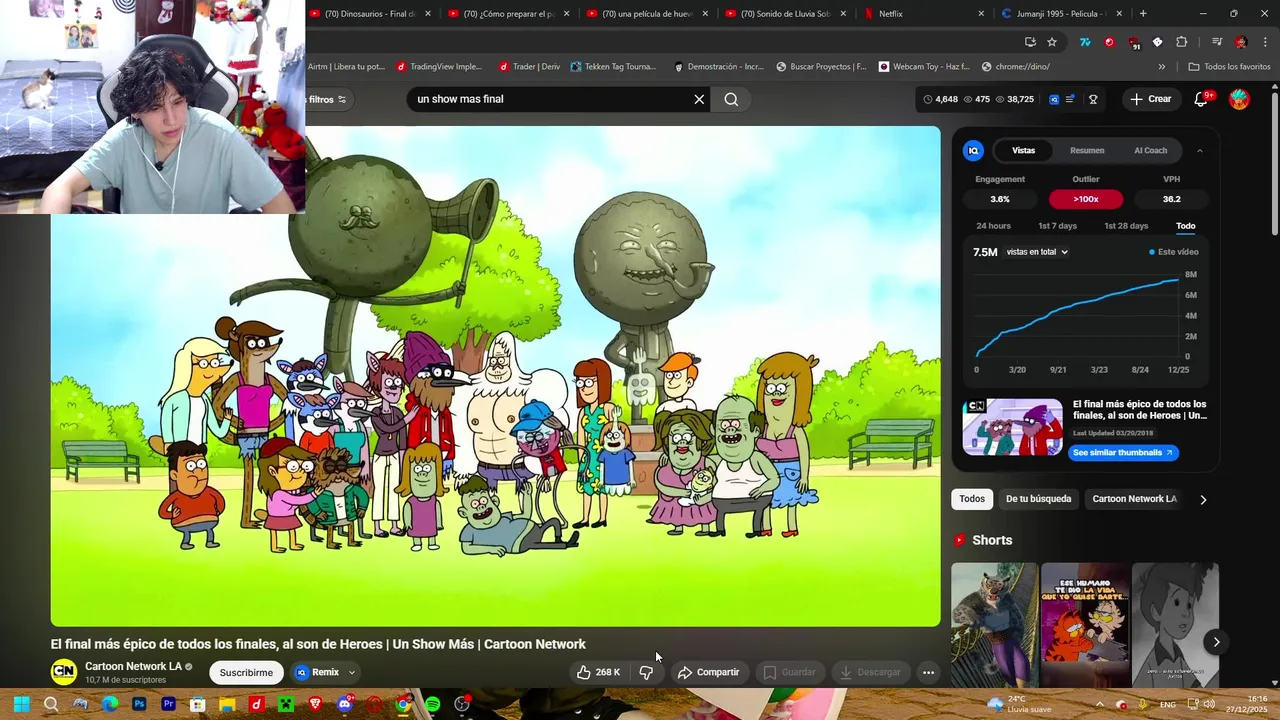Open the YouTube account avatar menu
The width and height of the screenshot is (1280, 720).
pos(1239,99)
